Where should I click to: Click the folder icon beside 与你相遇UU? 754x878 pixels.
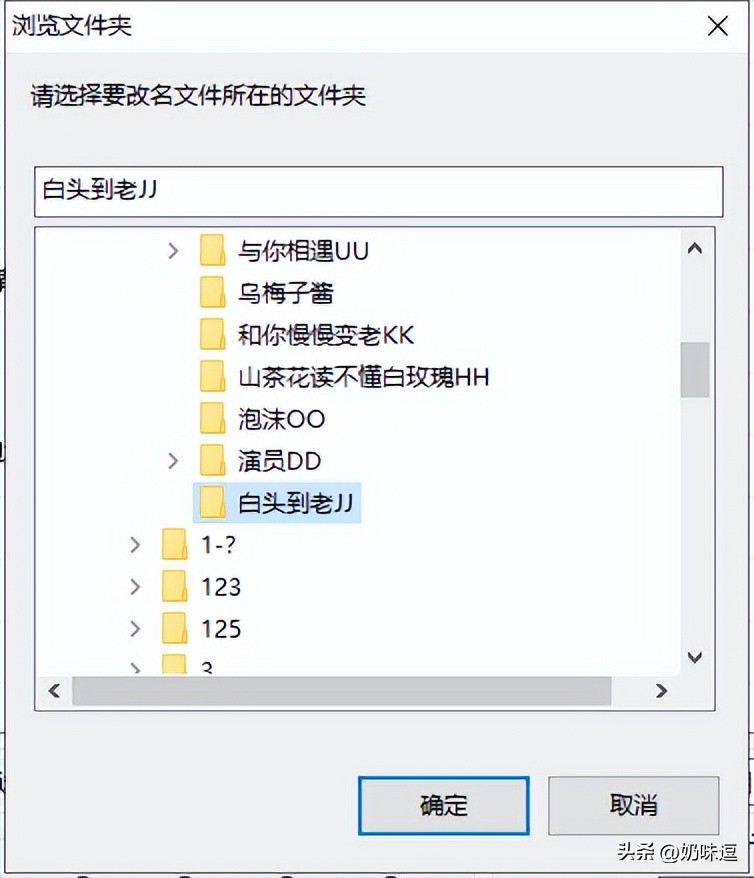212,251
